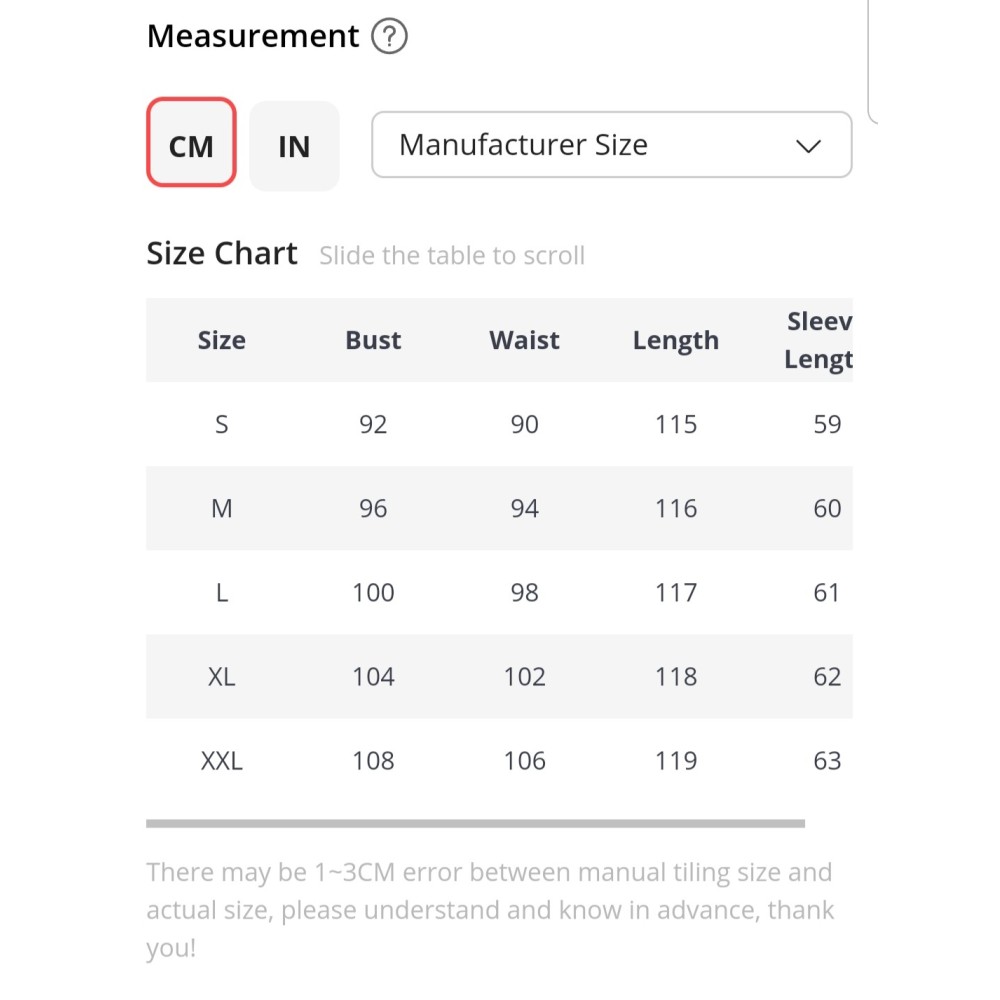Click the bust value 100 in the table

coord(373,592)
